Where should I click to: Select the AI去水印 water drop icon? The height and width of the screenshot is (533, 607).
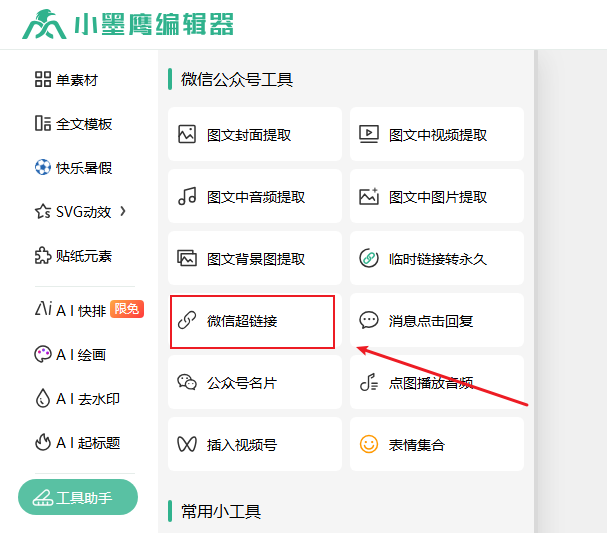(x=43, y=398)
